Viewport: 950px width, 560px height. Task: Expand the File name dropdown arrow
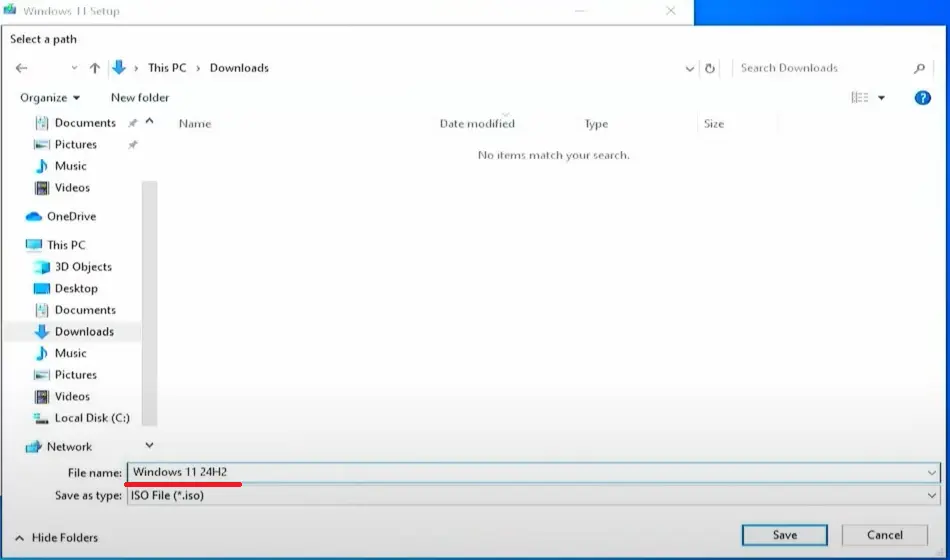(x=931, y=473)
